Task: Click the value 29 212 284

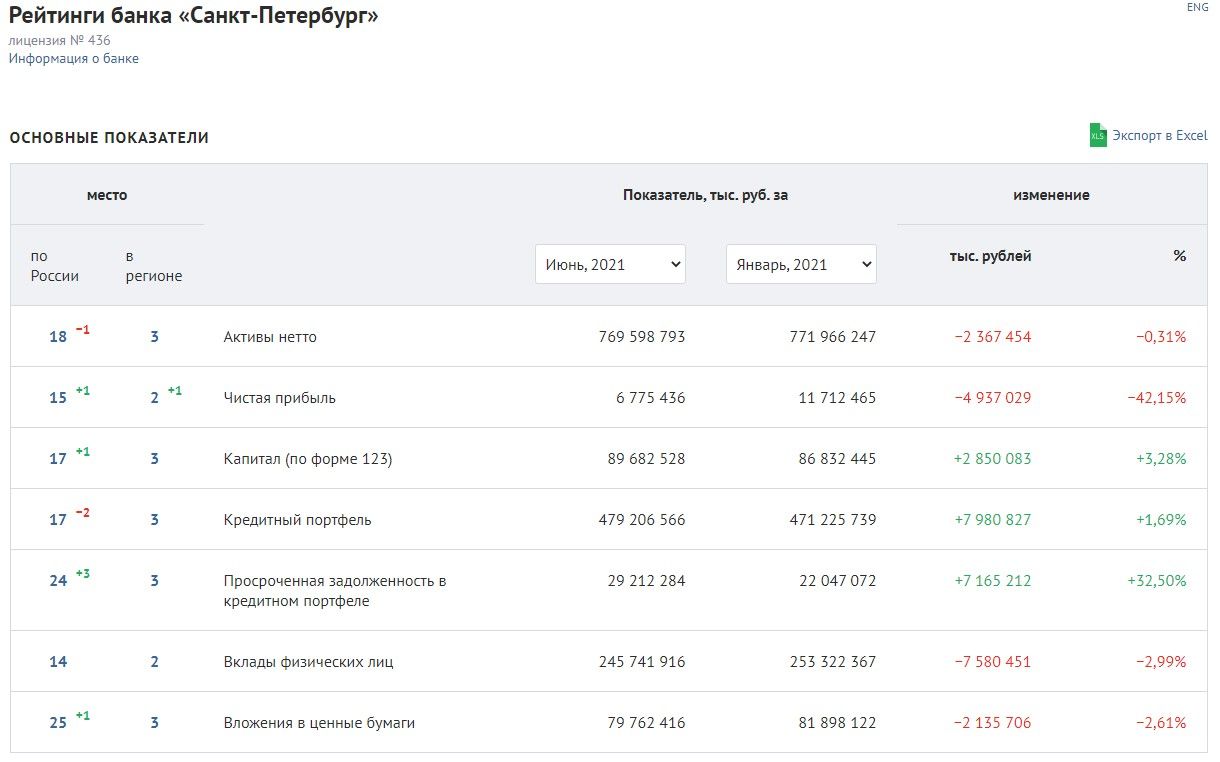Action: point(647,581)
